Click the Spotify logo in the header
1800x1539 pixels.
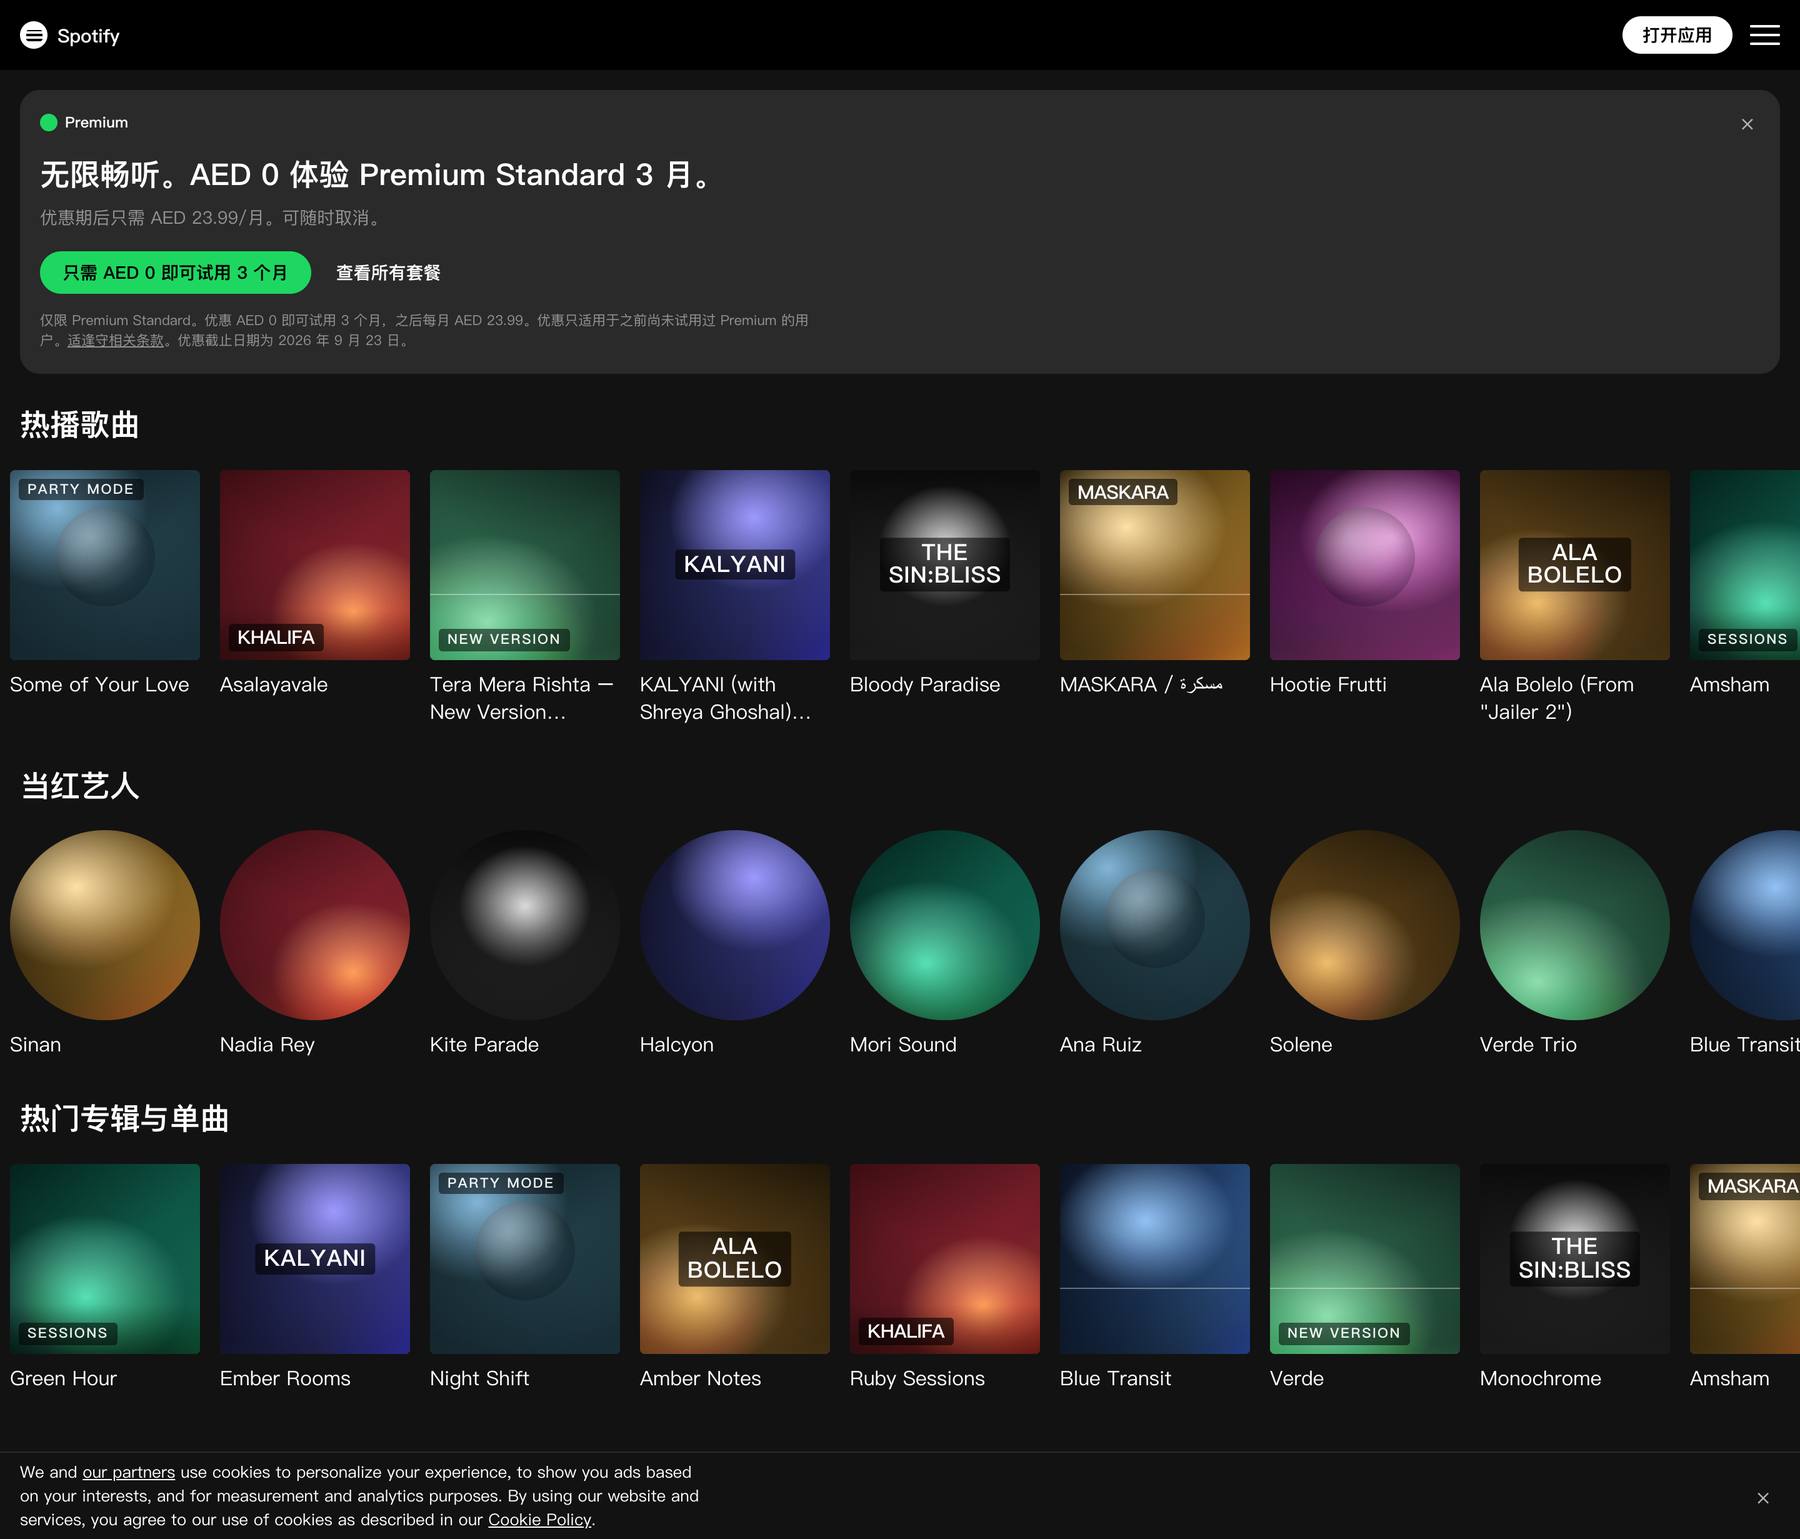pos(70,35)
